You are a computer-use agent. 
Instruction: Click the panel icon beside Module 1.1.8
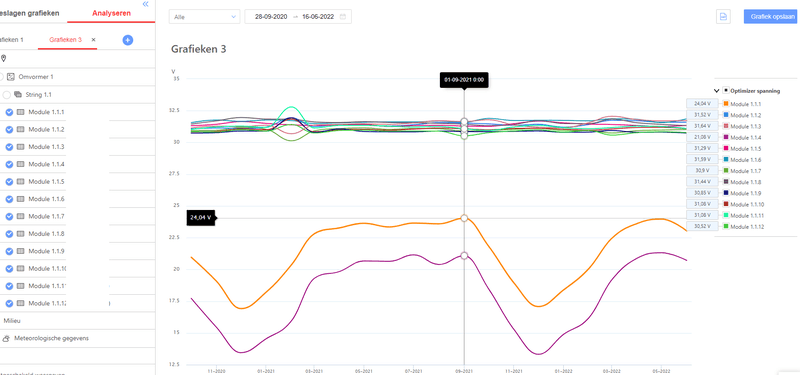coord(20,234)
